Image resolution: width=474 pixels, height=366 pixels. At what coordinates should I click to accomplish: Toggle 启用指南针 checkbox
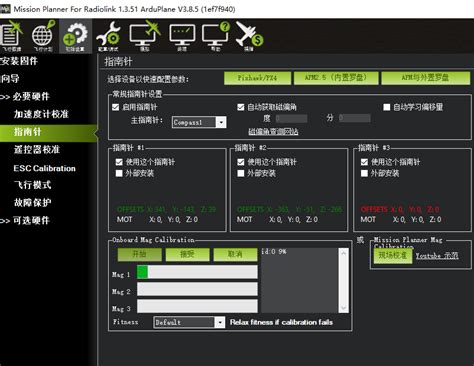[x=116, y=107]
